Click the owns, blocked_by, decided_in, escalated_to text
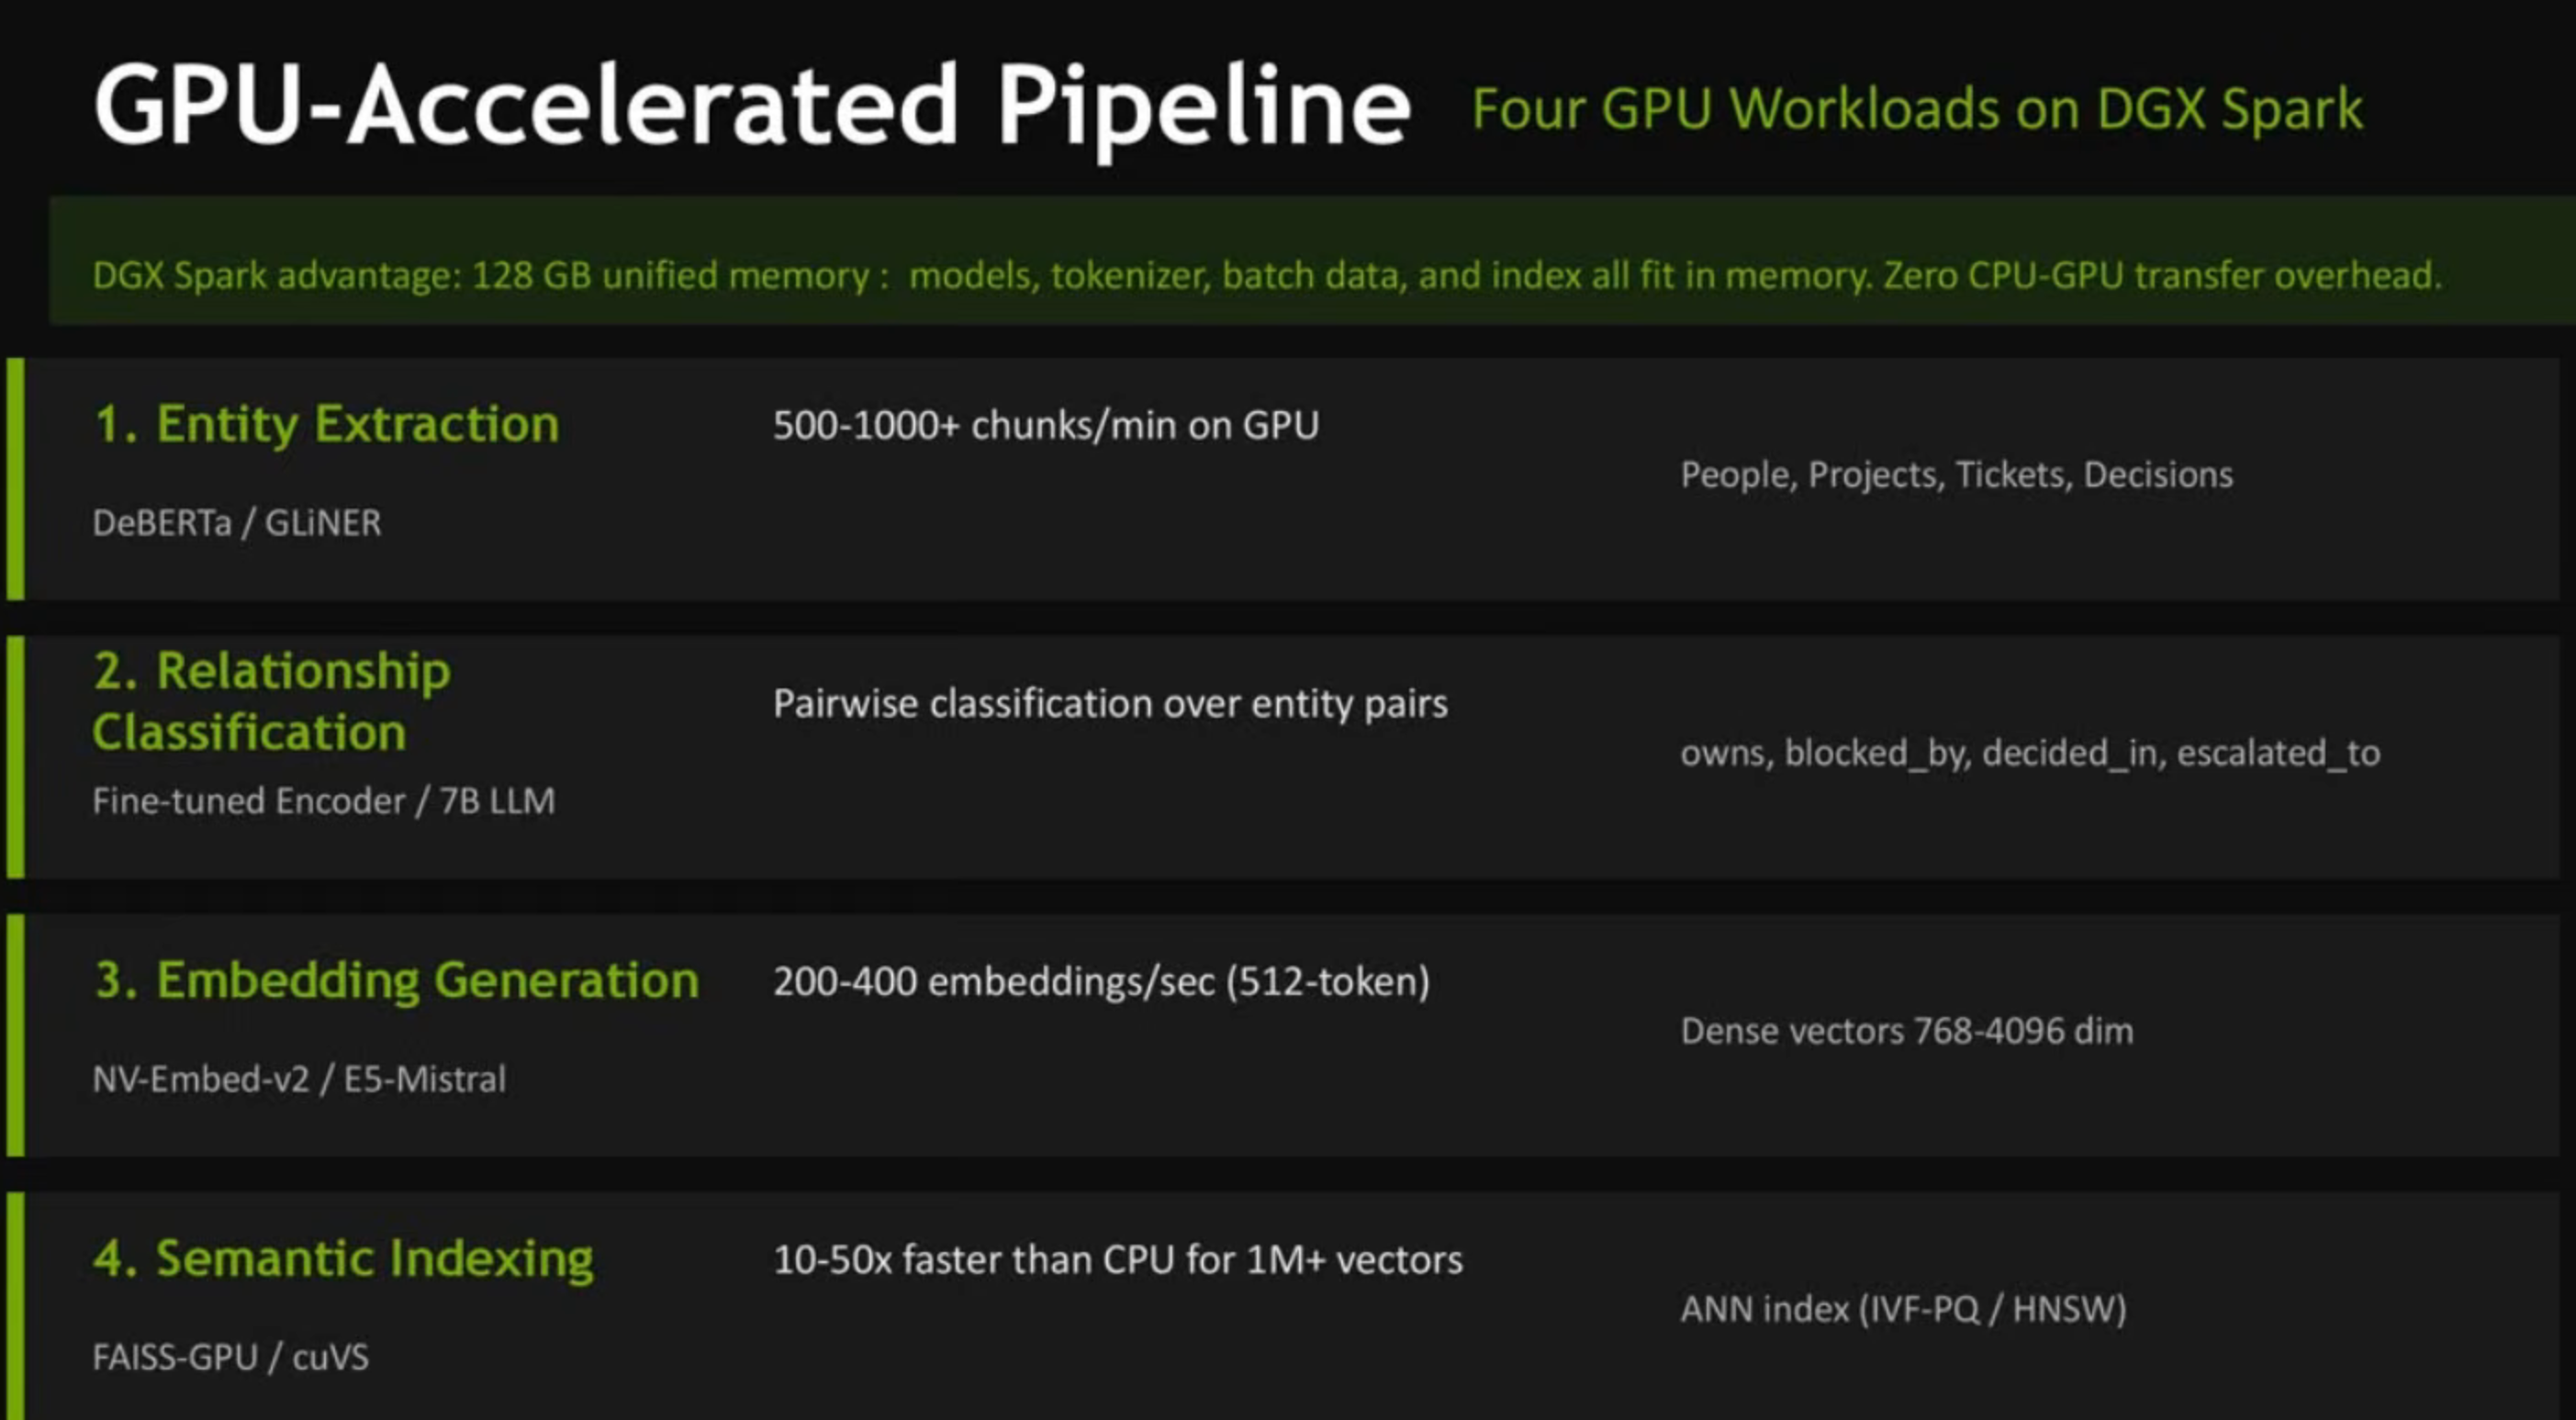Viewport: 2576px width, 1420px height. [x=2029, y=753]
